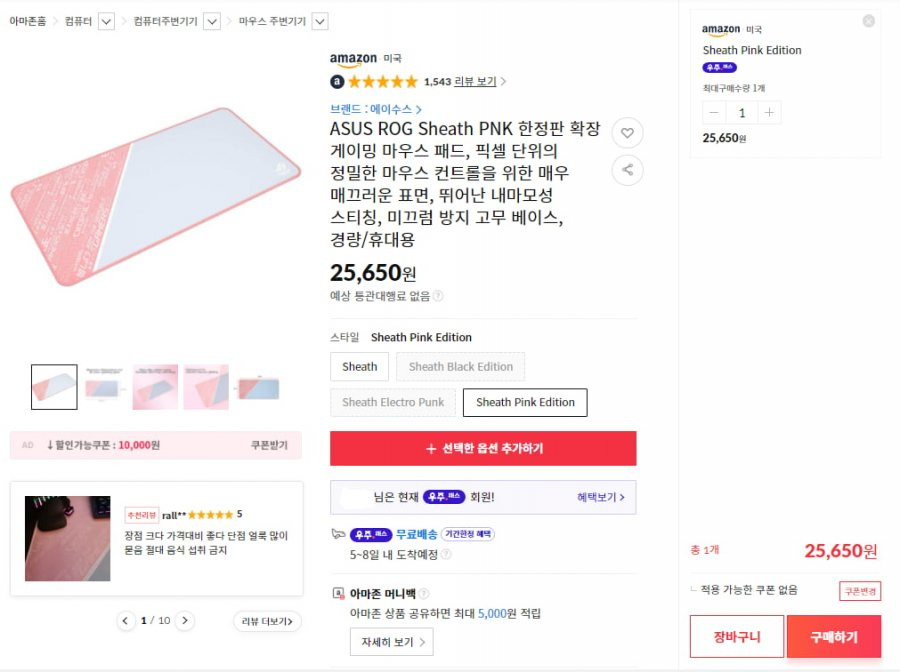Screen dimensions: 900x672
Task: Open Amazon Moneyback info question icon
Action: [424, 593]
